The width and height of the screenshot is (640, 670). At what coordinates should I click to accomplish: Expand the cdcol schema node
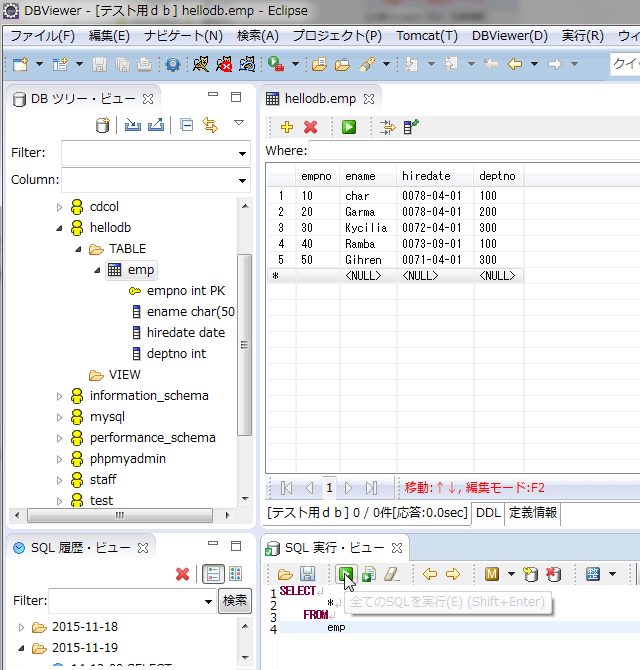pos(59,207)
